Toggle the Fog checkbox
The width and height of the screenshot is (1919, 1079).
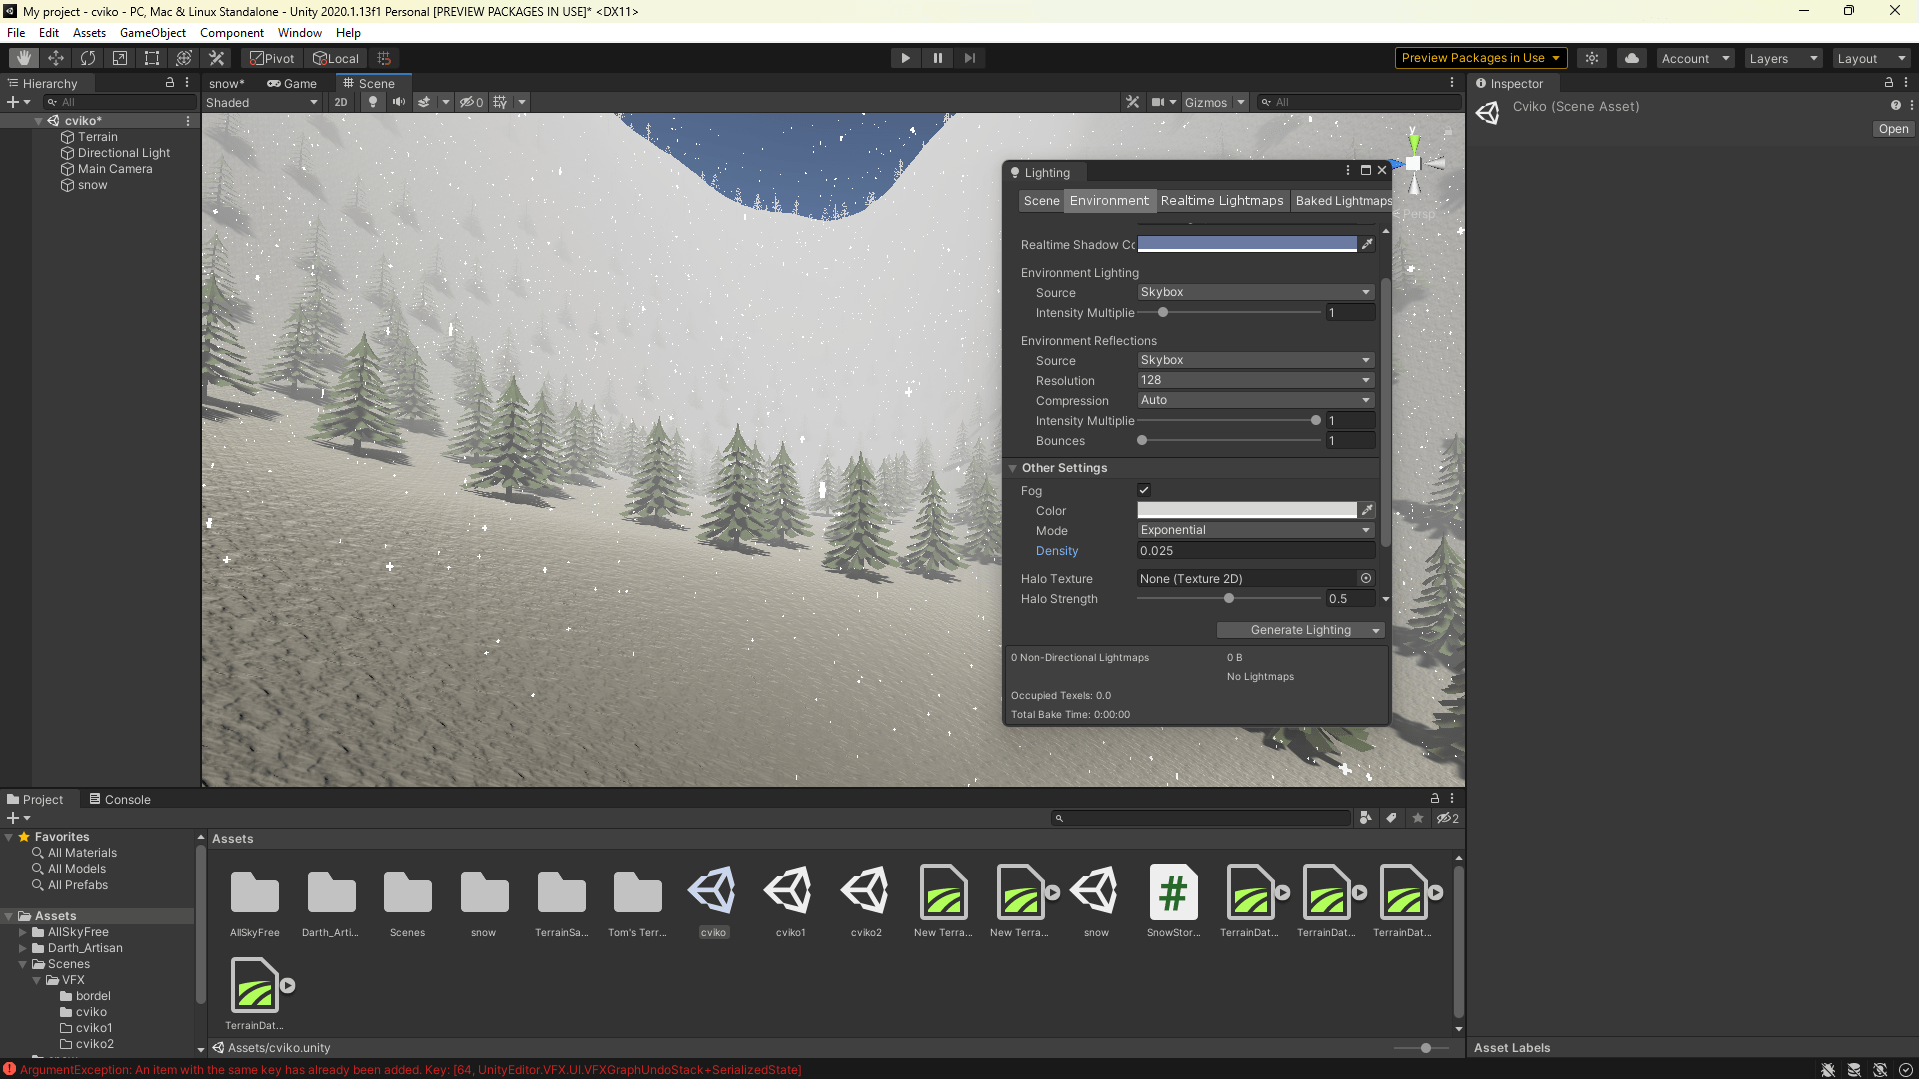(1144, 490)
